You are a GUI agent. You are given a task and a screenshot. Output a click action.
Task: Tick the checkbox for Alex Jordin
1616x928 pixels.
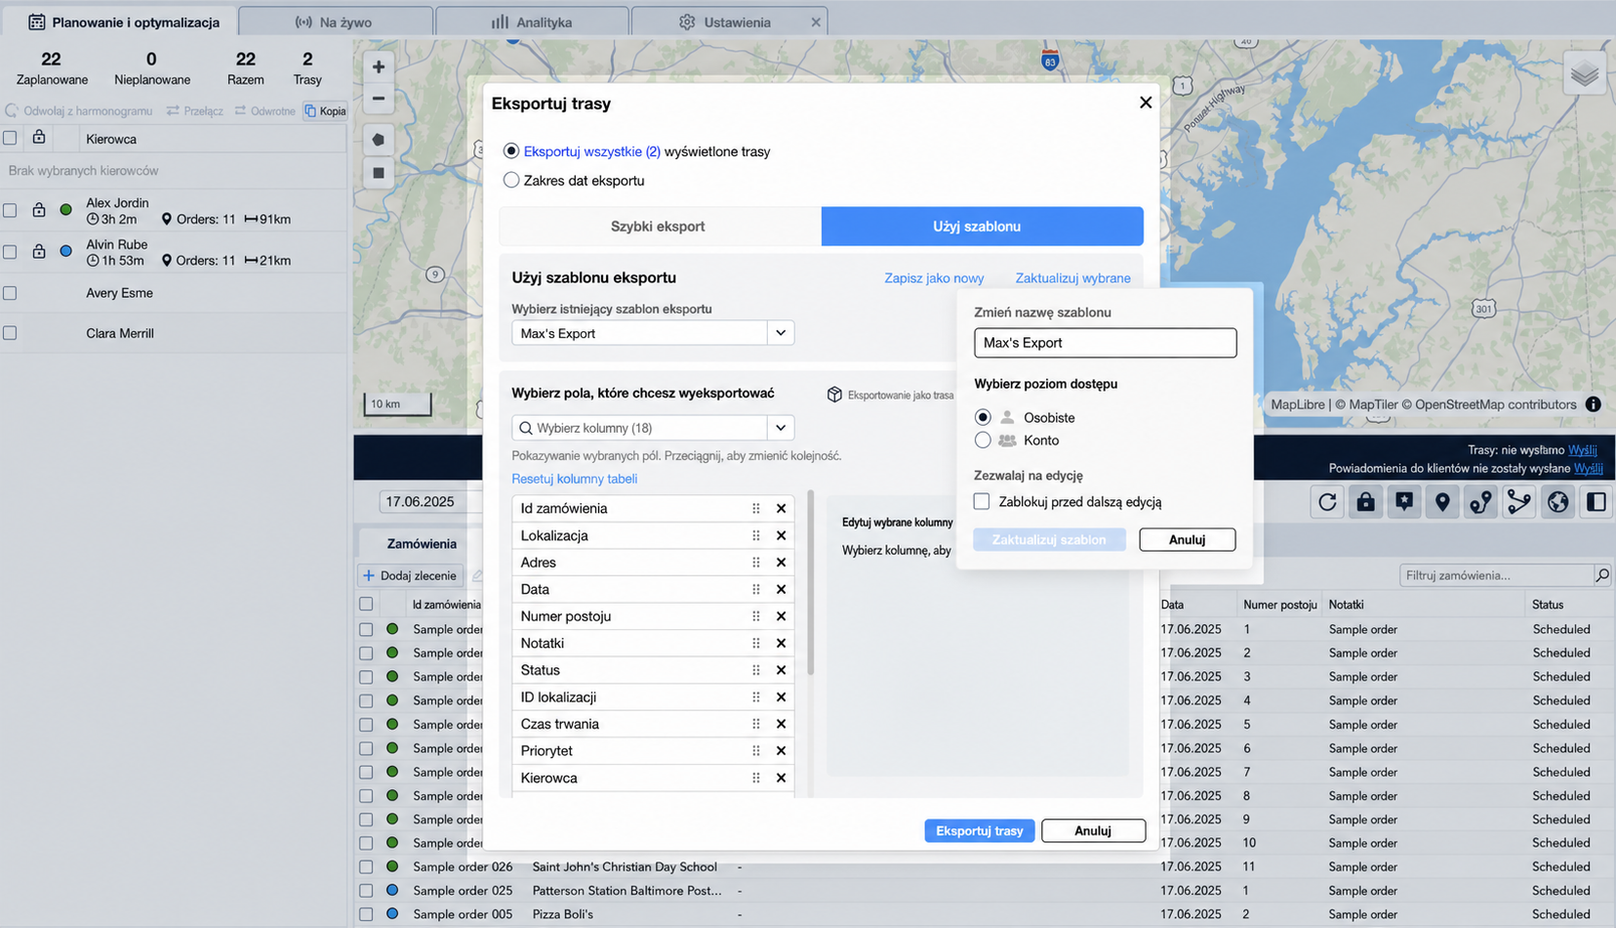point(10,210)
